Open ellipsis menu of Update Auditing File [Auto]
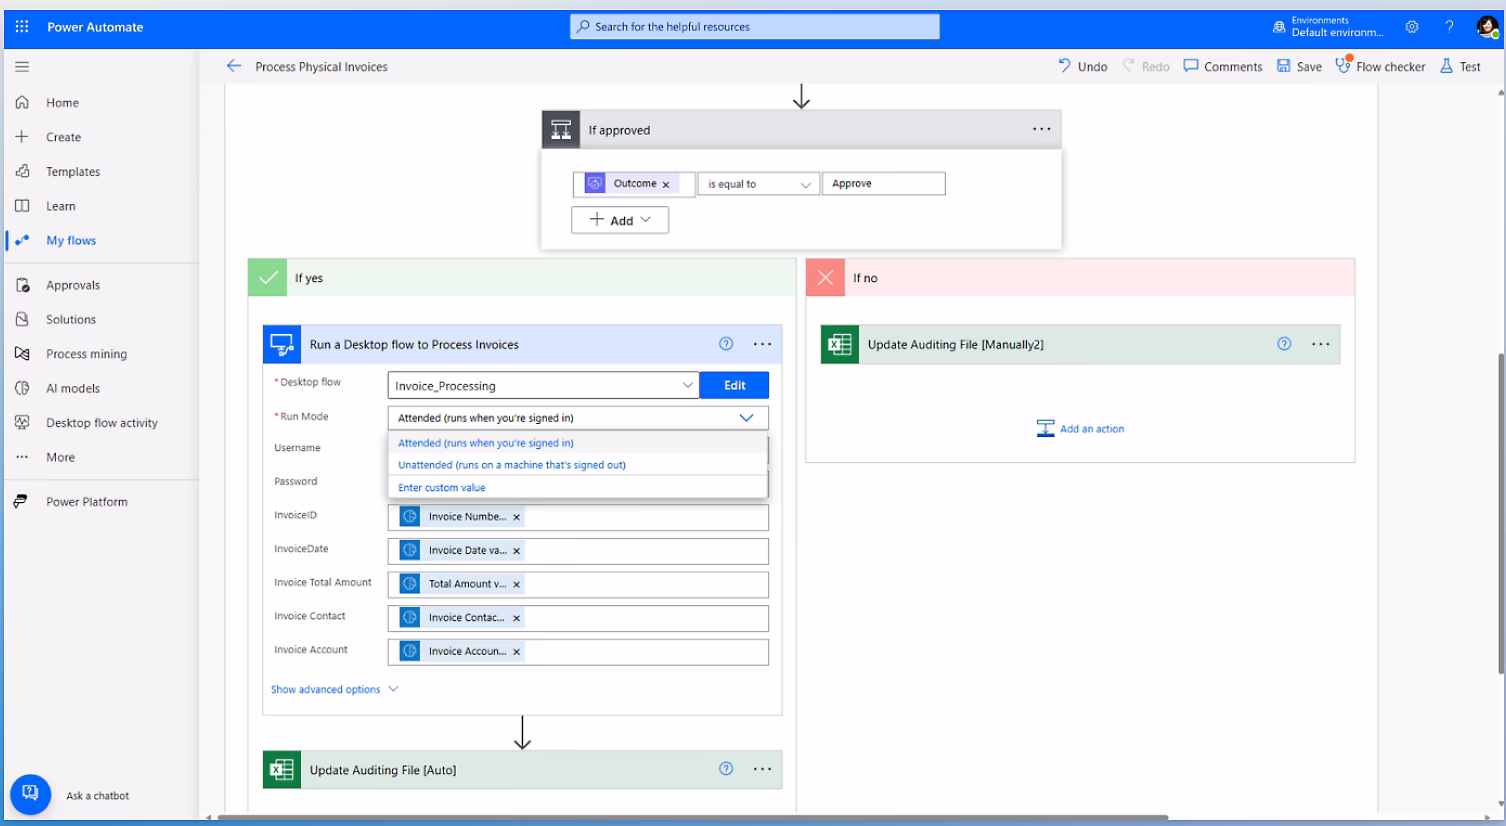 [x=763, y=769]
